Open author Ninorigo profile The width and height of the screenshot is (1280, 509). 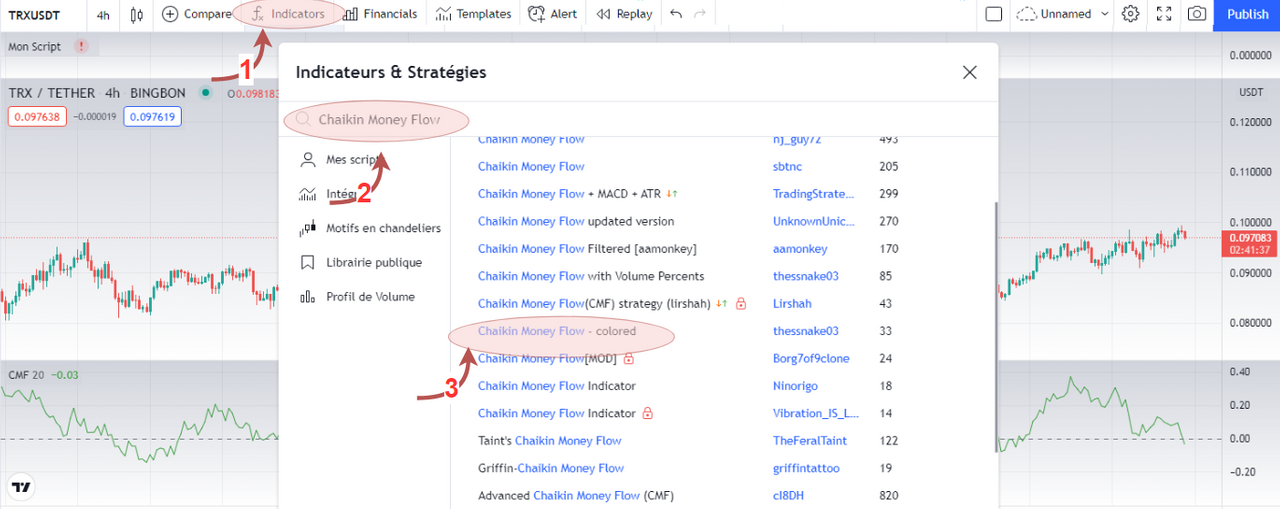[x=796, y=385]
